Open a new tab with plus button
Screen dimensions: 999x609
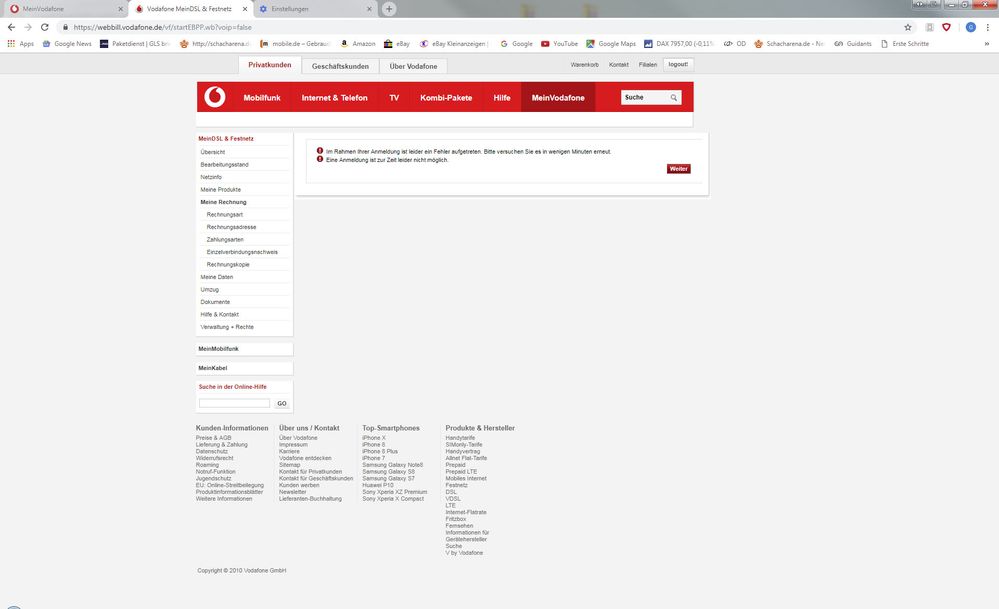tap(389, 9)
